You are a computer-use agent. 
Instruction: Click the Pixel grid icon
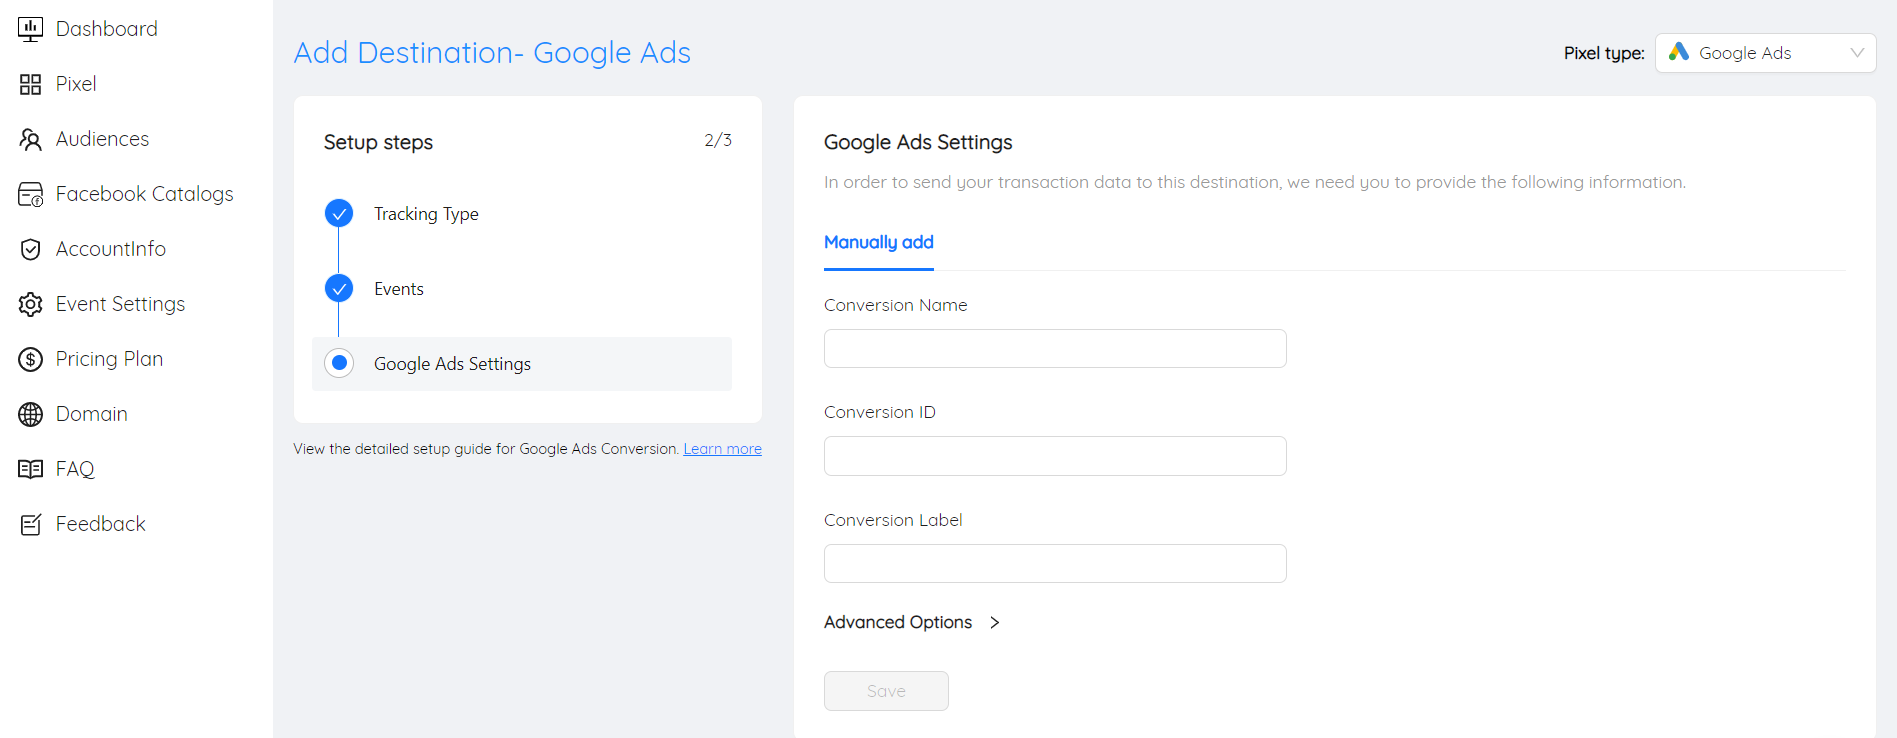click(31, 84)
